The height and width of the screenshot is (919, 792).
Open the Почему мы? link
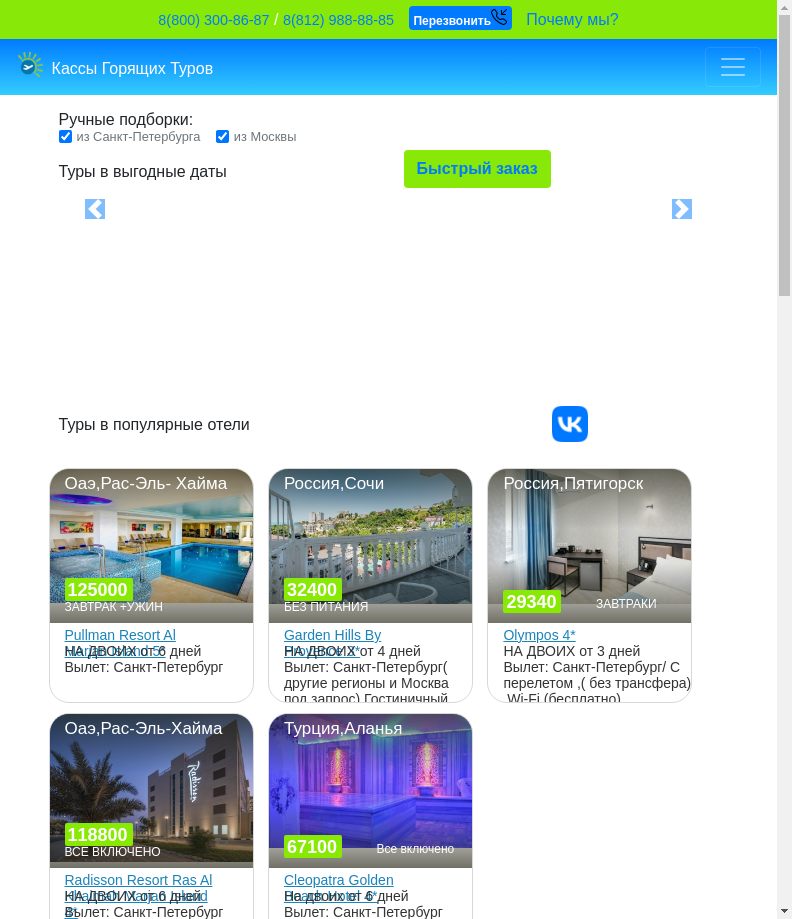click(x=572, y=19)
